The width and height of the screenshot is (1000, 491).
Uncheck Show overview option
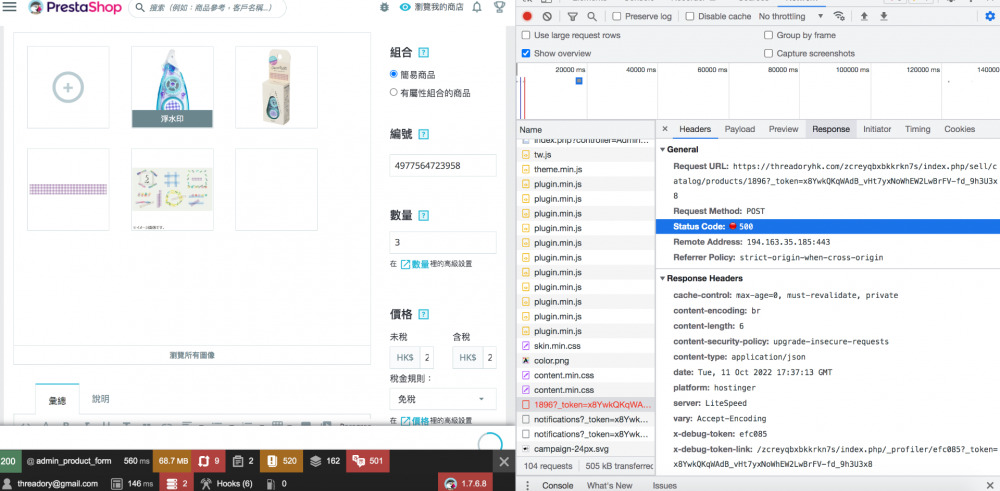pyautogui.click(x=526, y=54)
